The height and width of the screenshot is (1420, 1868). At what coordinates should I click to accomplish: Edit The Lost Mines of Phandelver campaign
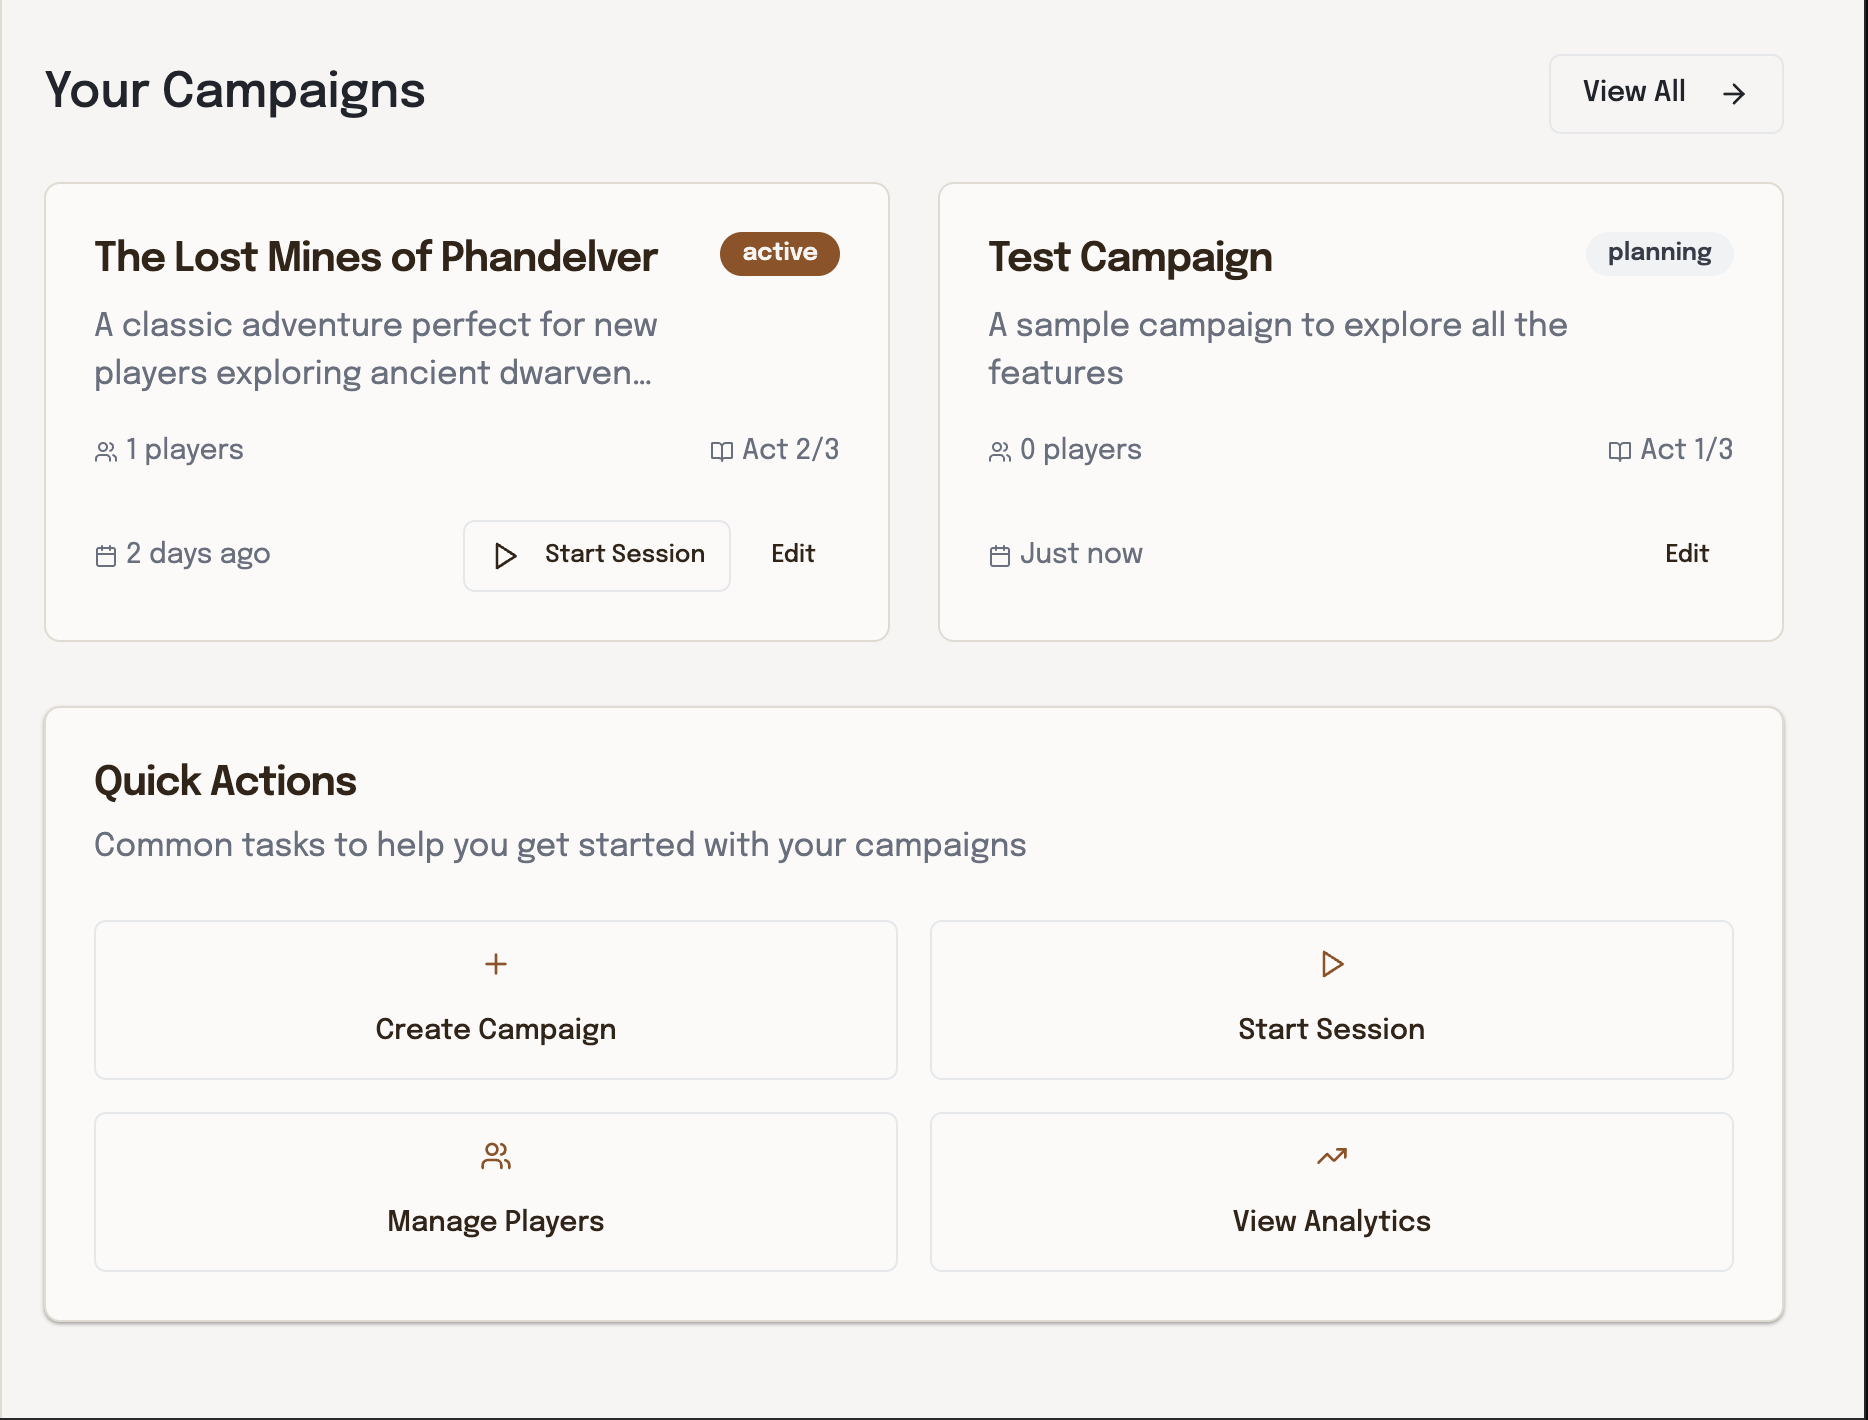pos(793,554)
